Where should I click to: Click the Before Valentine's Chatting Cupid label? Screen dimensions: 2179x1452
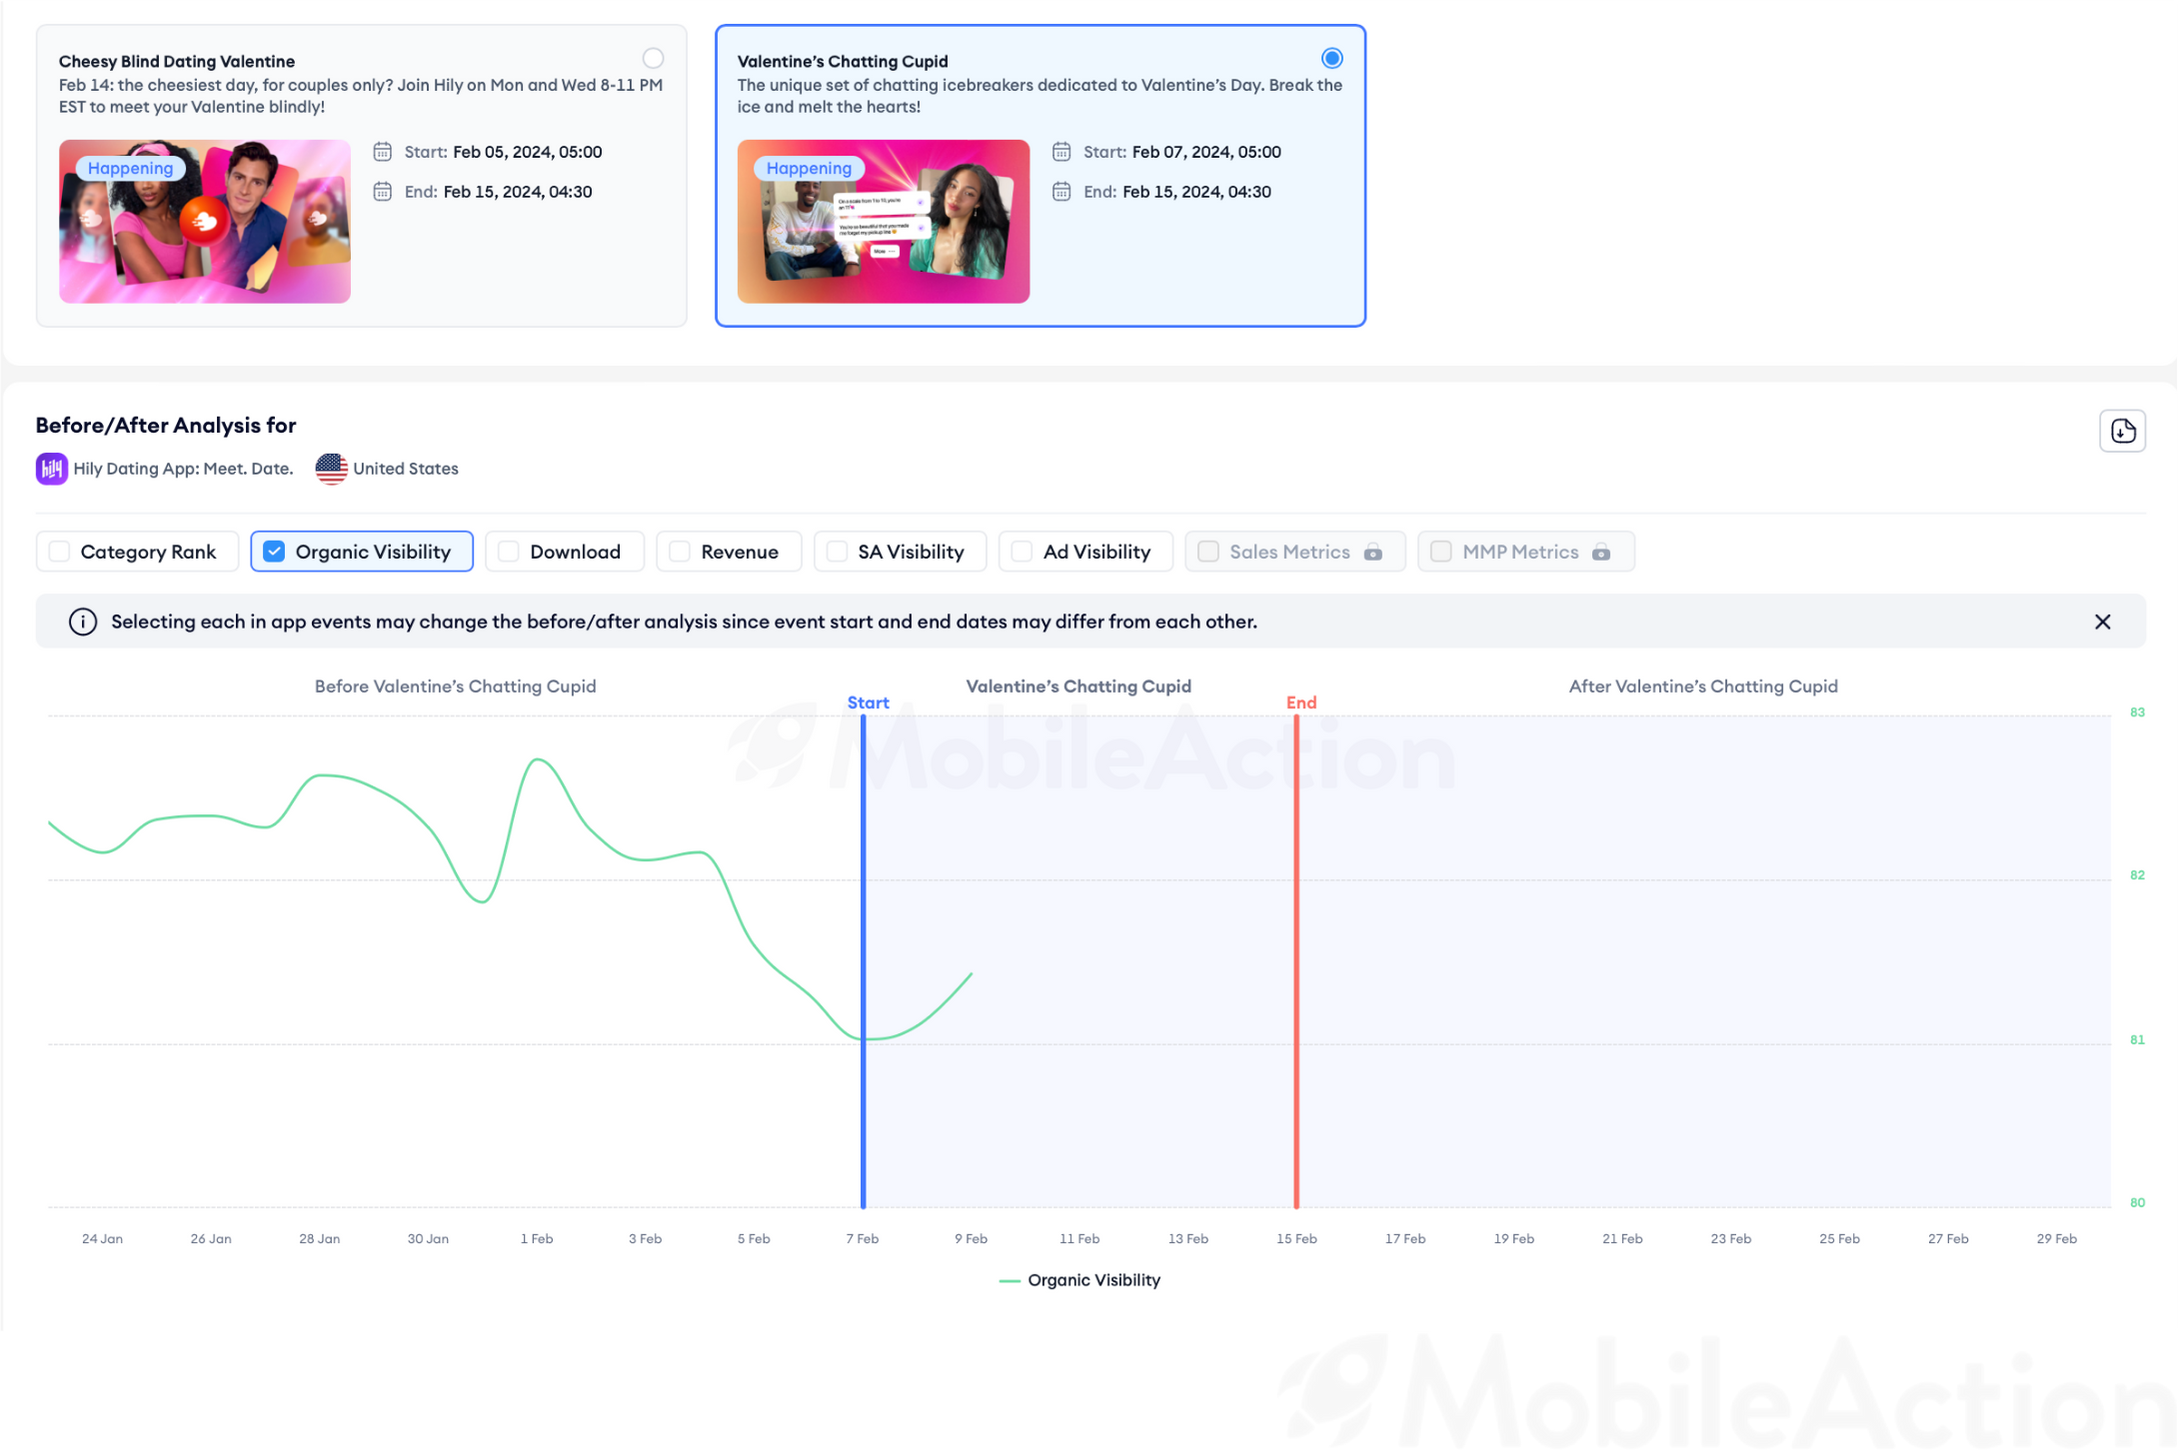click(455, 686)
